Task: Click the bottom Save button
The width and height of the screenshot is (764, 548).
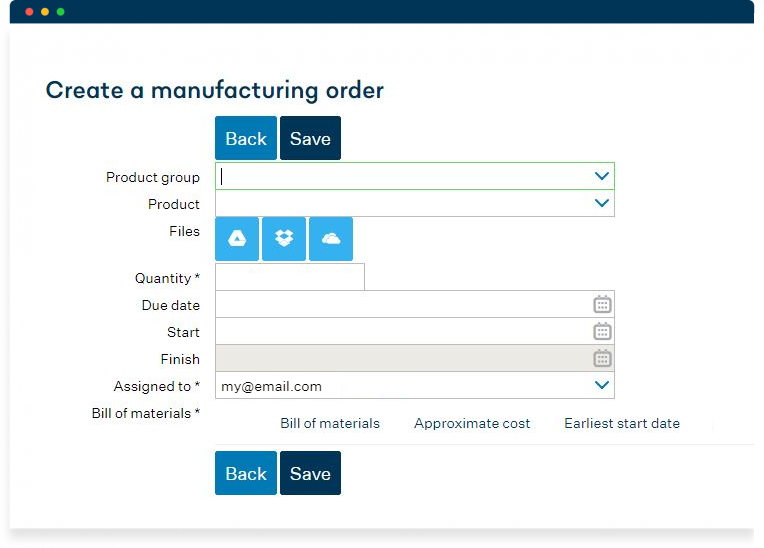Action: [310, 473]
